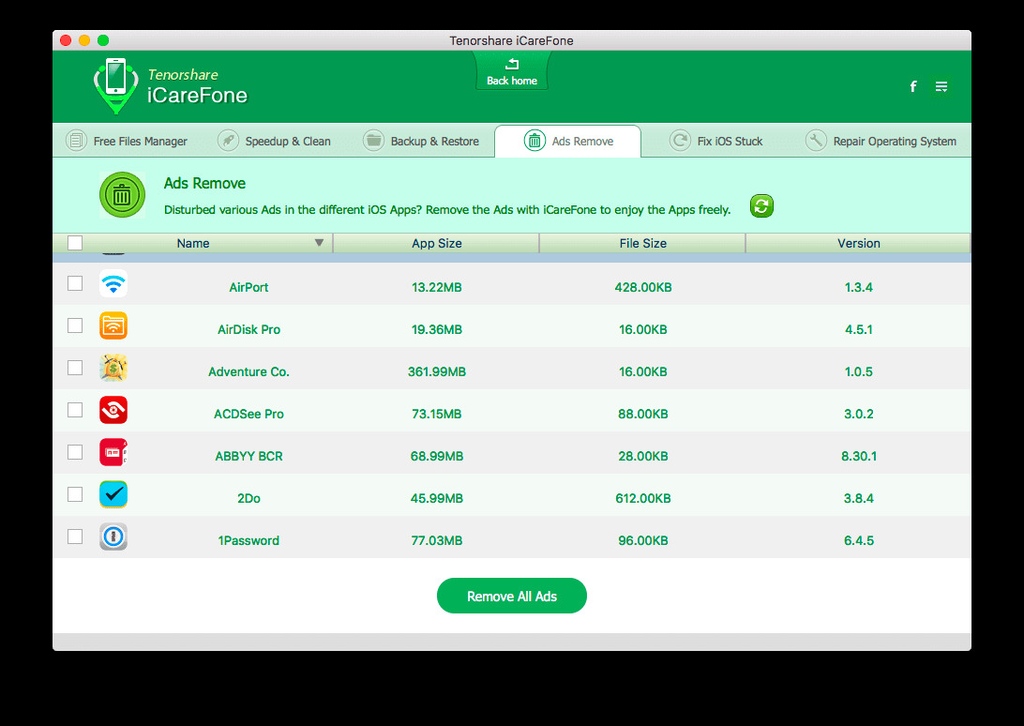Click the 1Password app icon

pos(114,537)
